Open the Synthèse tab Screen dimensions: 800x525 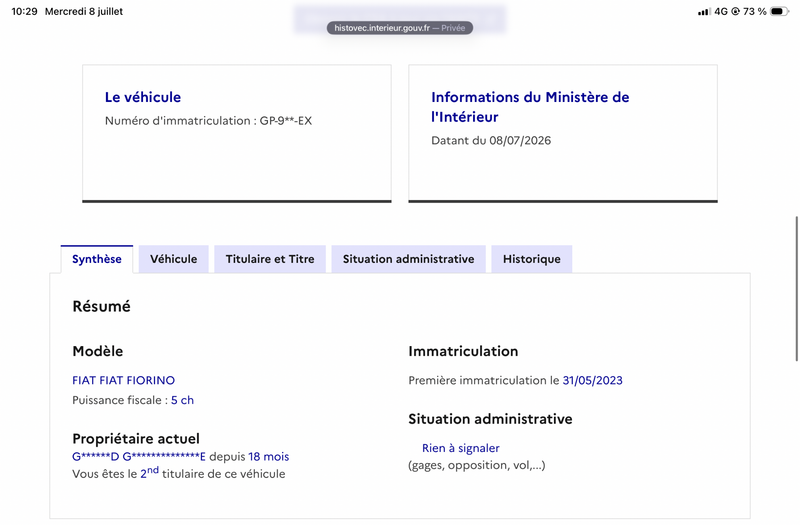(97, 259)
